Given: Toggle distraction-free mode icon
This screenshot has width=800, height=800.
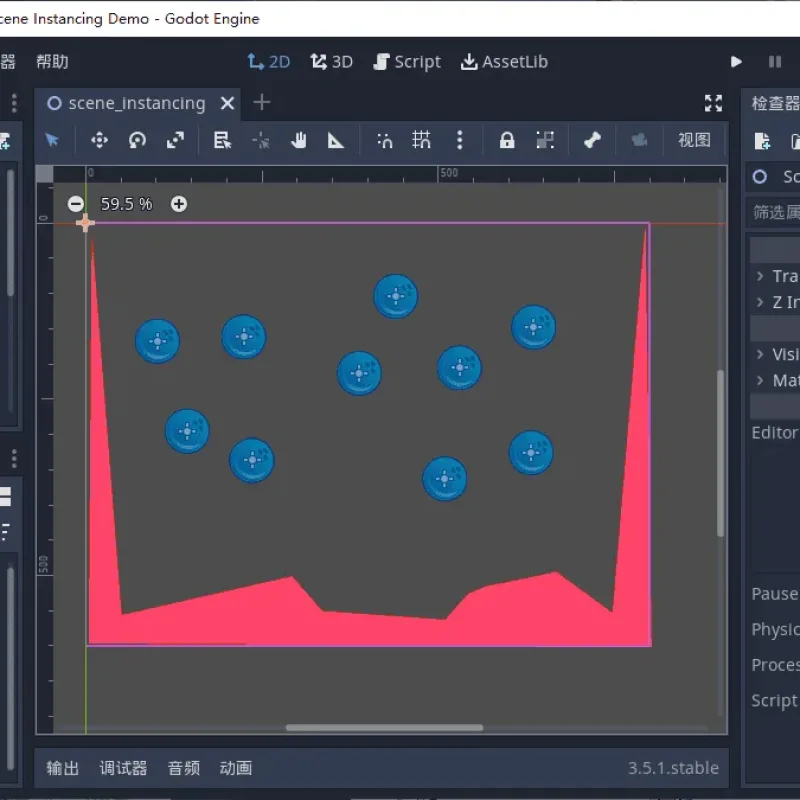Looking at the screenshot, I should pyautogui.click(x=713, y=103).
